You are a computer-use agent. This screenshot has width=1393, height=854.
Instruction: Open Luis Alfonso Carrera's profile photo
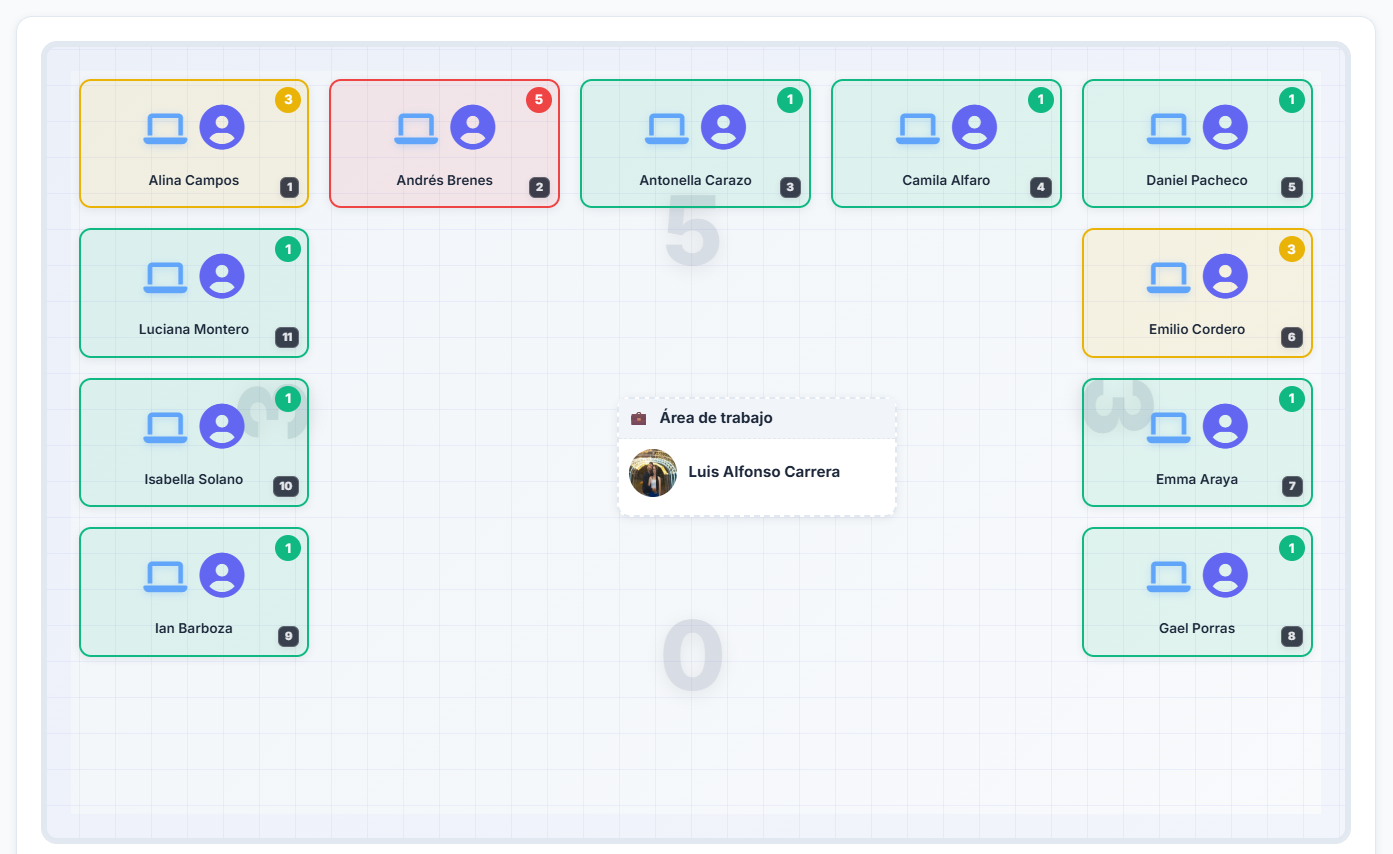[653, 472]
